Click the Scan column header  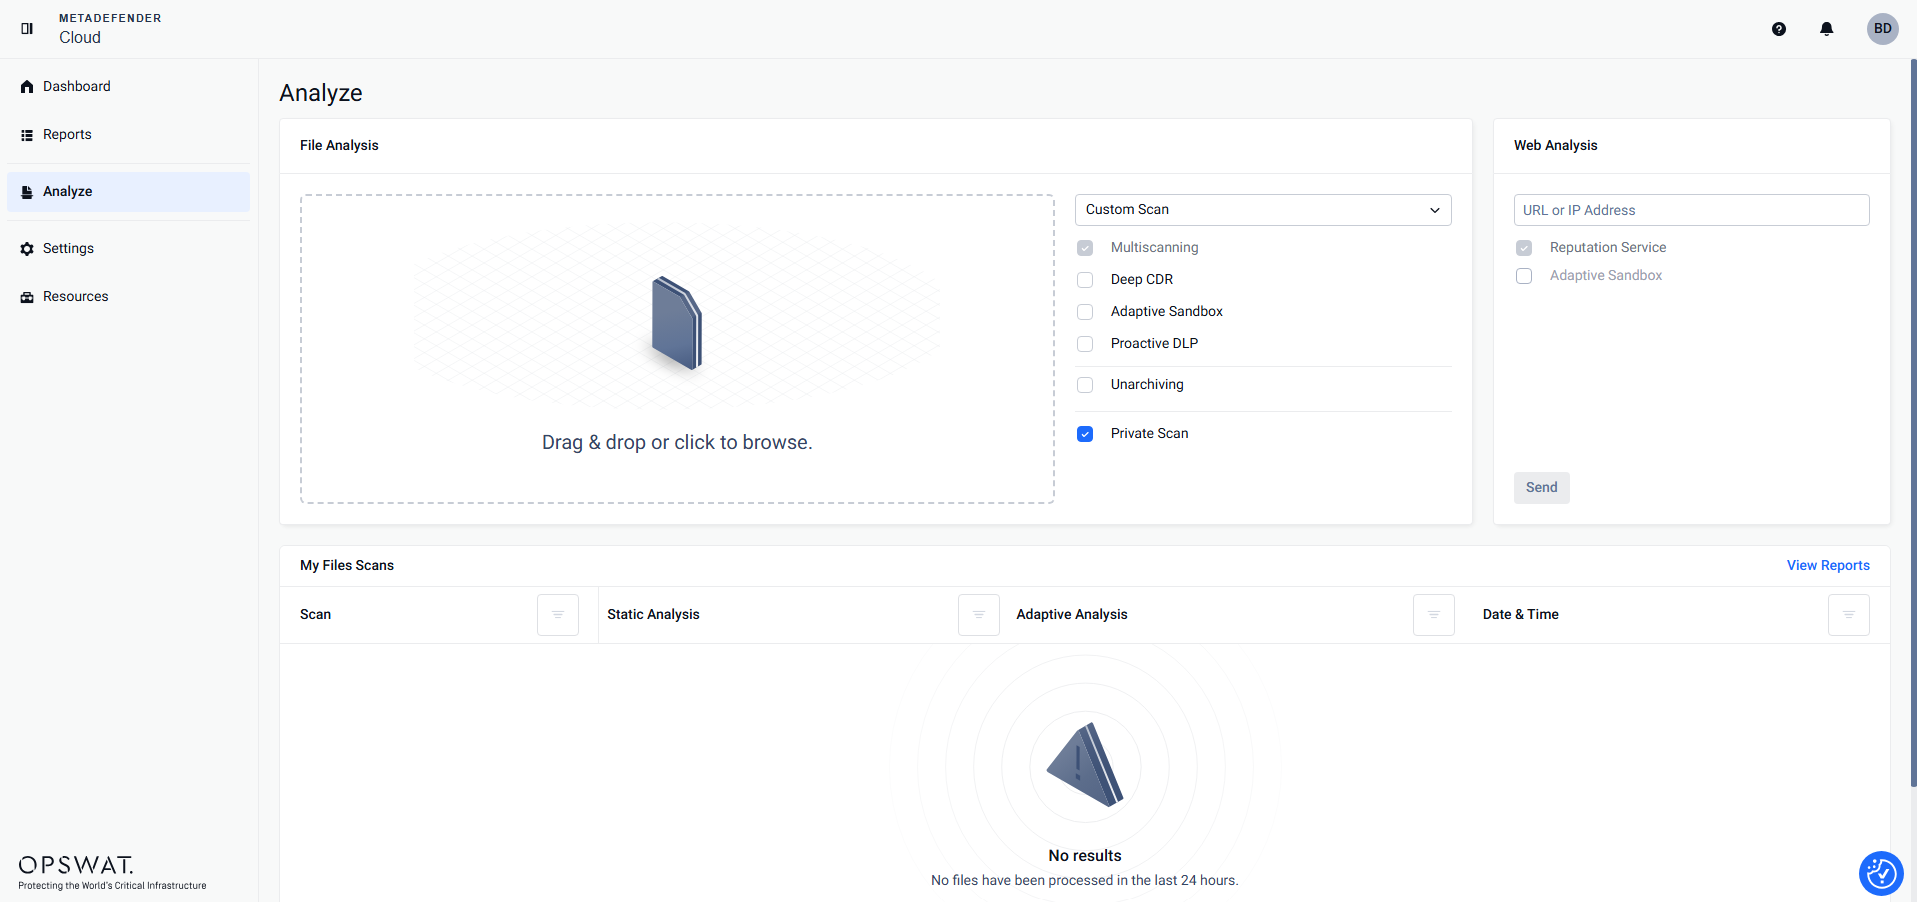[316, 615]
